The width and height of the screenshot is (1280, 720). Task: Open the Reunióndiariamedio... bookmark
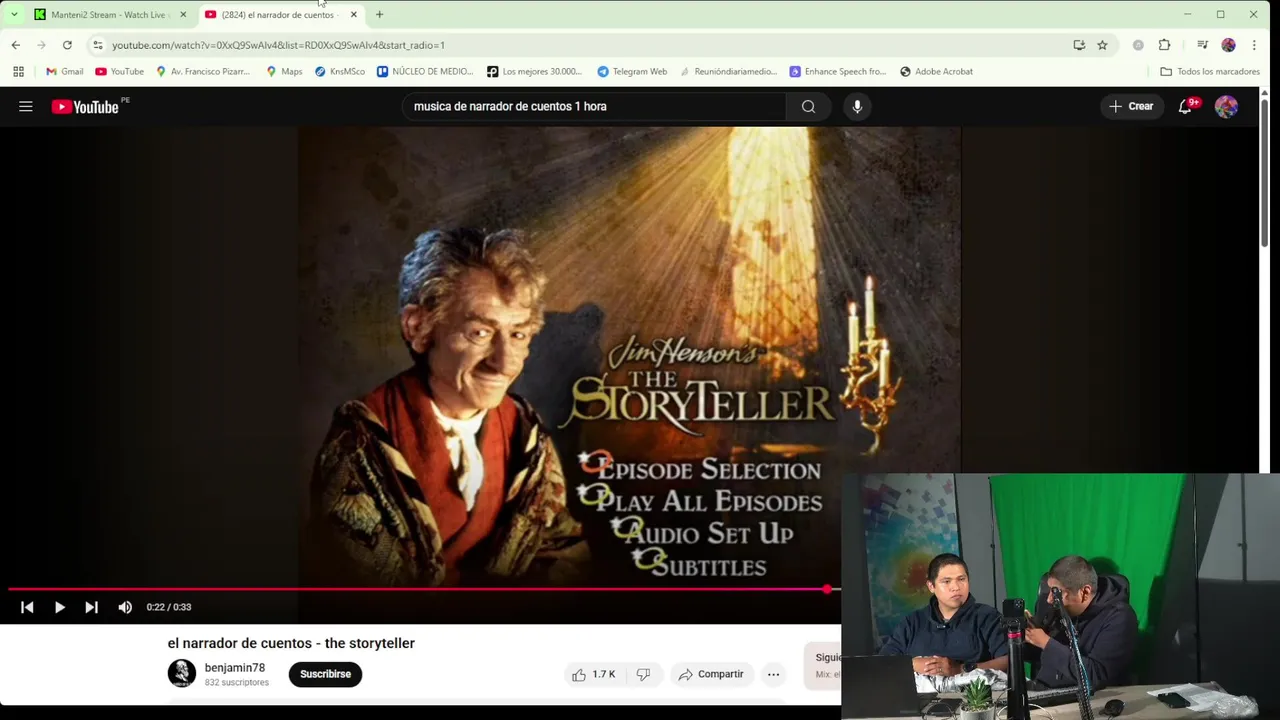coord(727,72)
